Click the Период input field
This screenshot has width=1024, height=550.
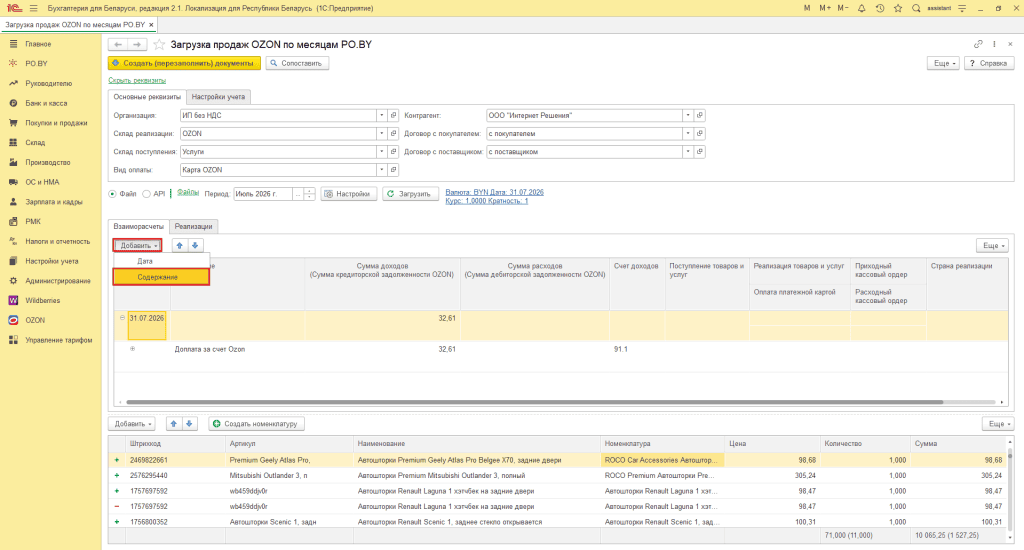point(263,194)
